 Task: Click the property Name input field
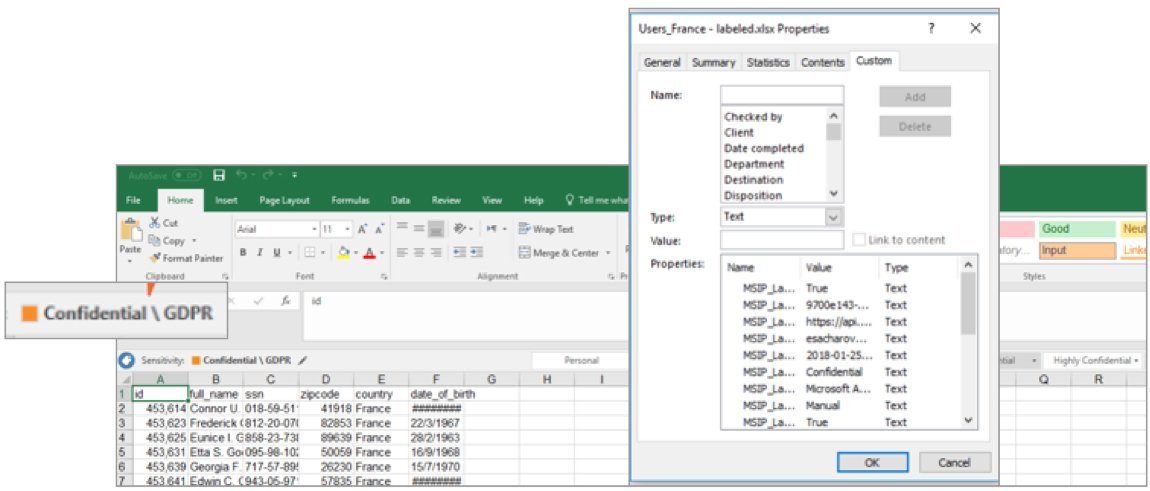tap(781, 95)
